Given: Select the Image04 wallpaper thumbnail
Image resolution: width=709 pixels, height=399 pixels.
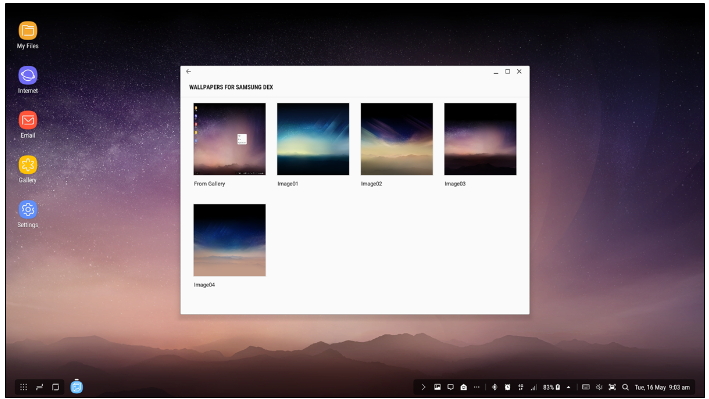Looking at the screenshot, I should tap(230, 240).
